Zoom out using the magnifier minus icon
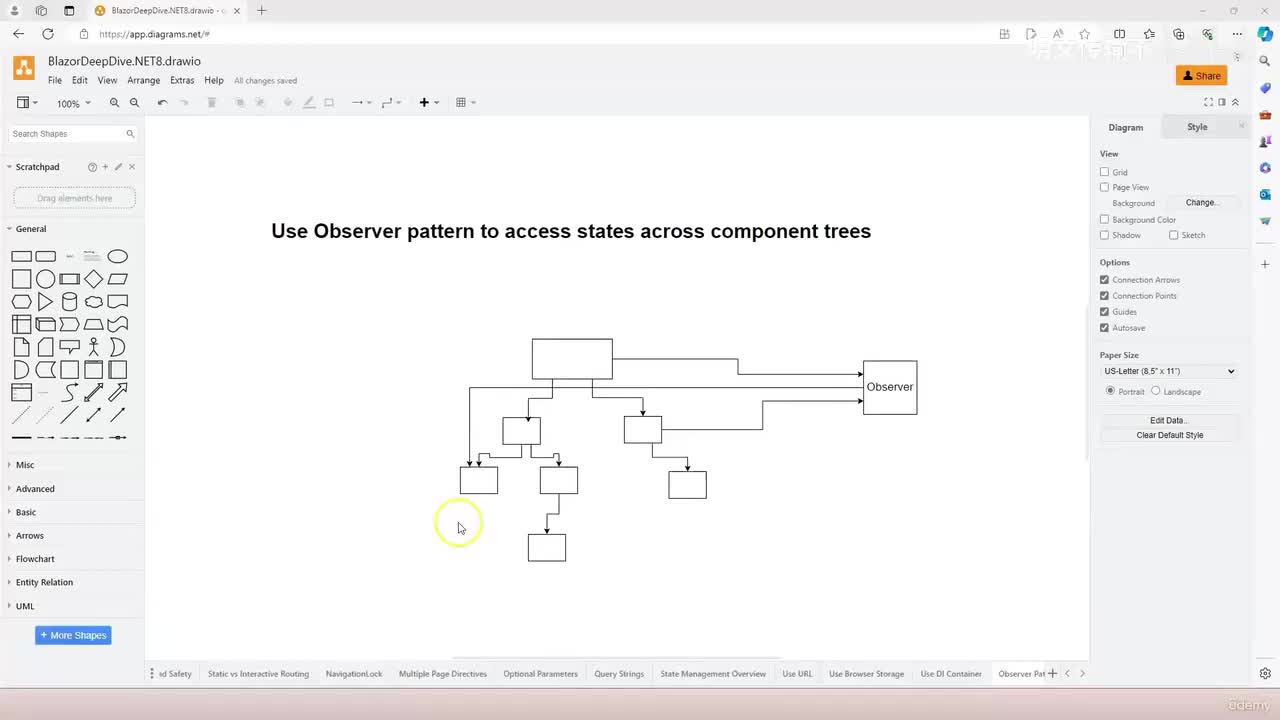Image resolution: width=1280 pixels, height=720 pixels. (x=134, y=103)
